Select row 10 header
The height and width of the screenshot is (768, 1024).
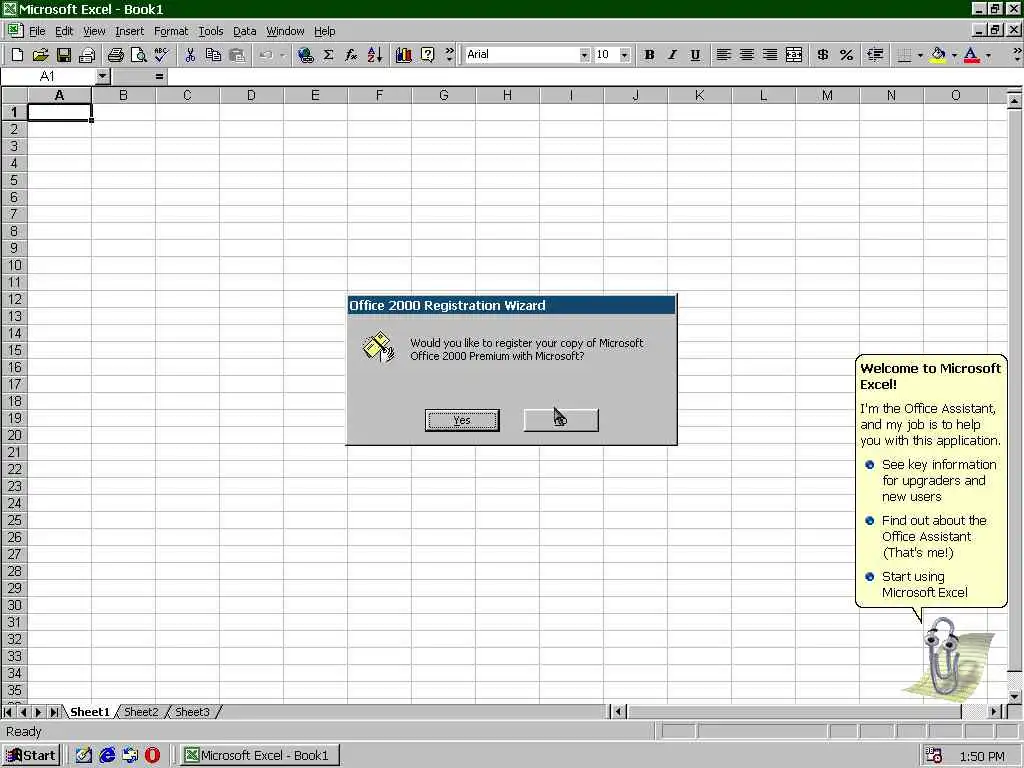(x=14, y=265)
